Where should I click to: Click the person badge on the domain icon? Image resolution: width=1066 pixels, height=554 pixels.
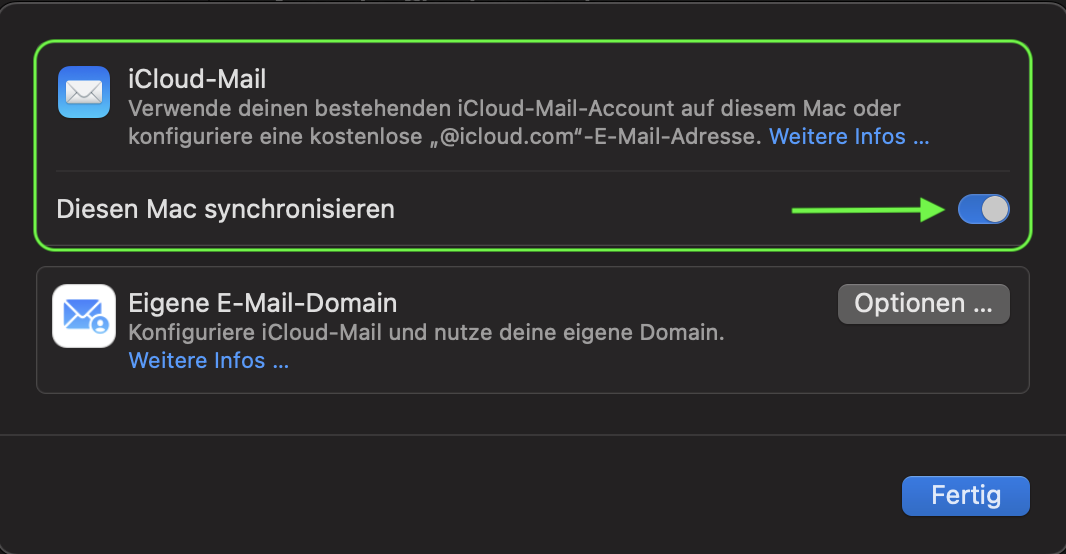(99, 325)
